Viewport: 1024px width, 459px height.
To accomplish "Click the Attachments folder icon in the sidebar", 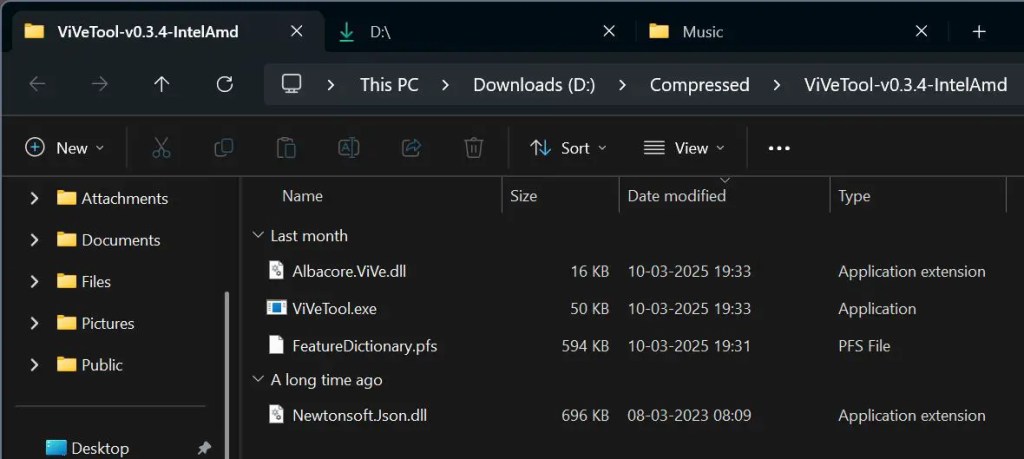I will 67,198.
